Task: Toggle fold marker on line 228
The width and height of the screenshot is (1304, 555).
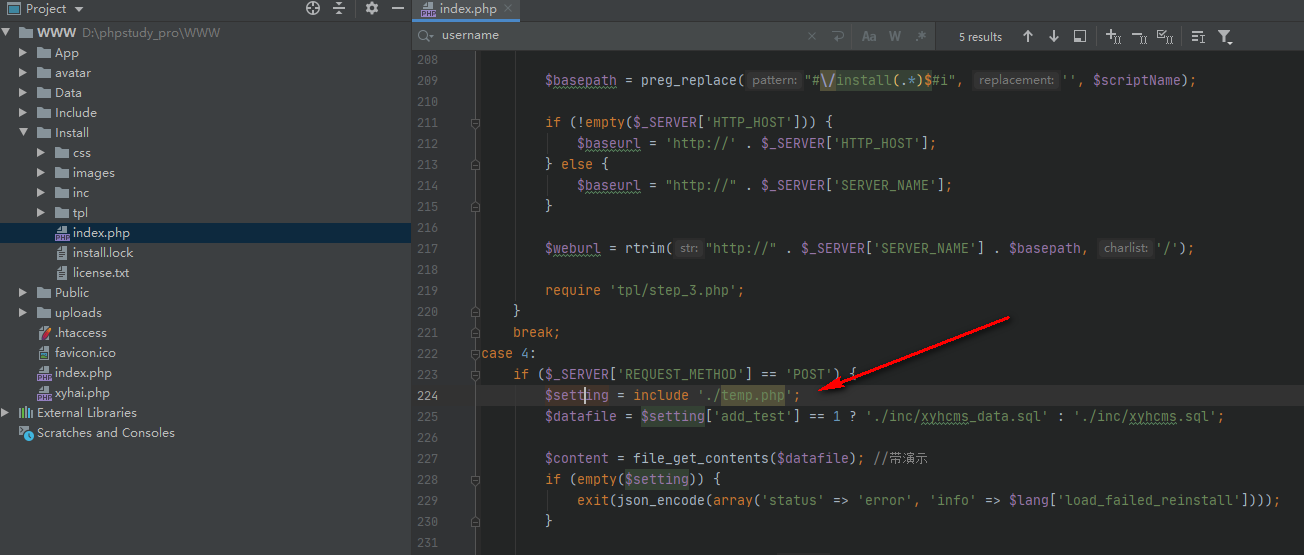Action: pos(475,479)
